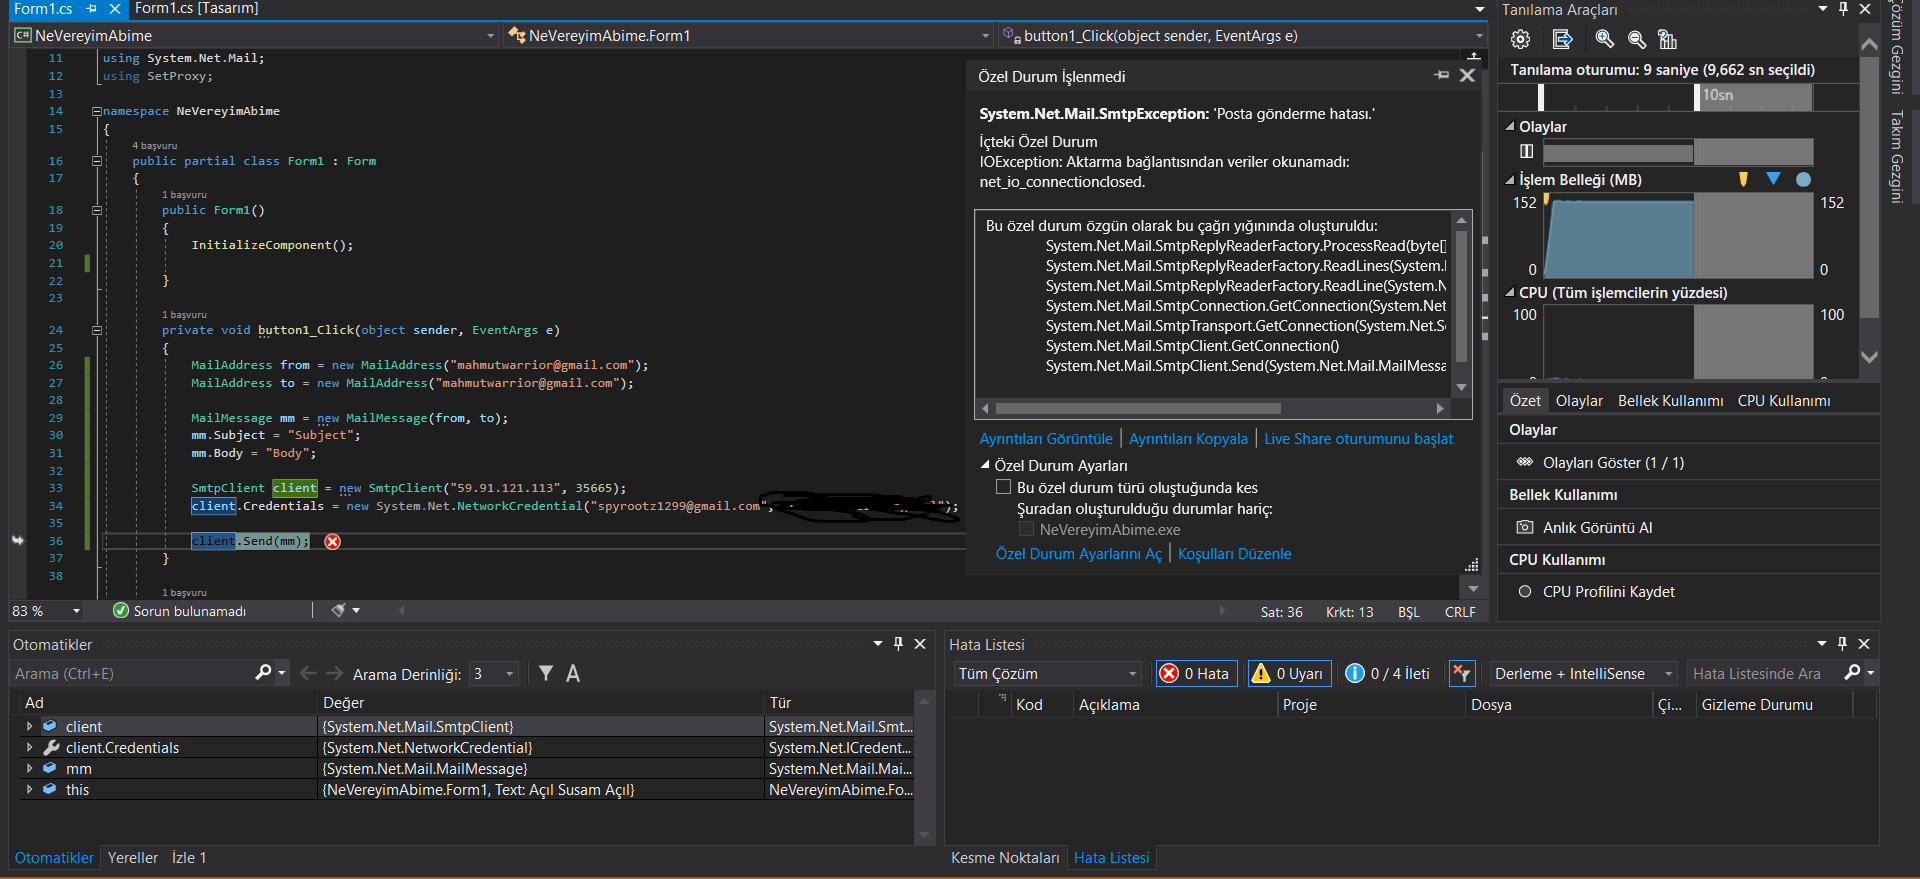Click the camera icon for Anlık Görüntü Al

click(1525, 527)
